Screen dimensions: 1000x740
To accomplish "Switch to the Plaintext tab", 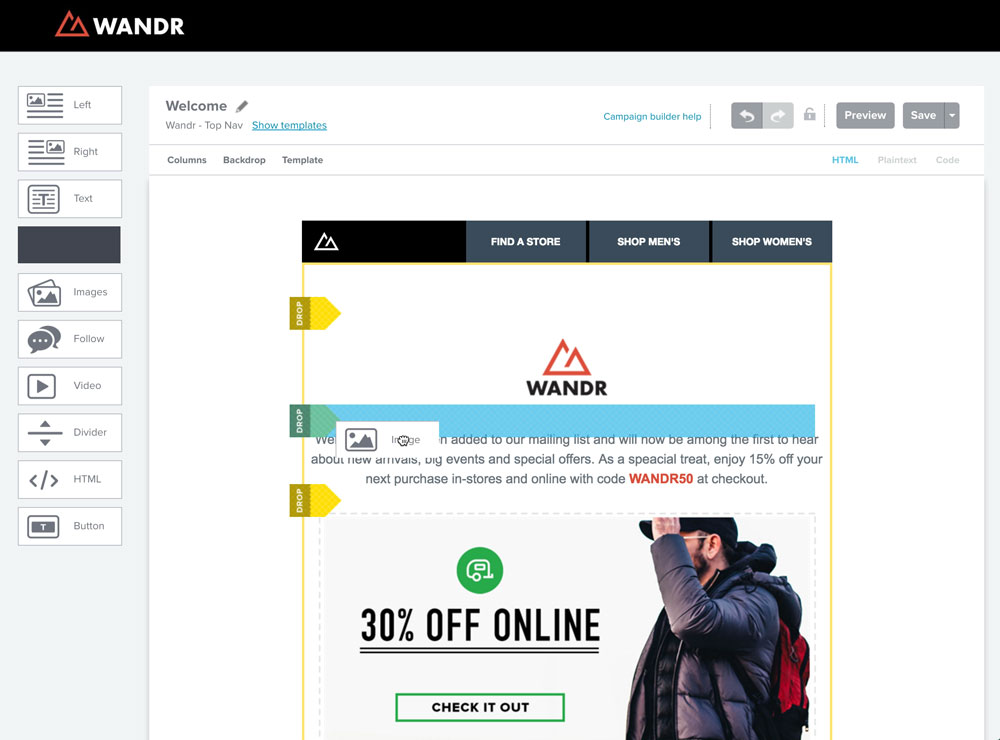I will pyautogui.click(x=897, y=160).
